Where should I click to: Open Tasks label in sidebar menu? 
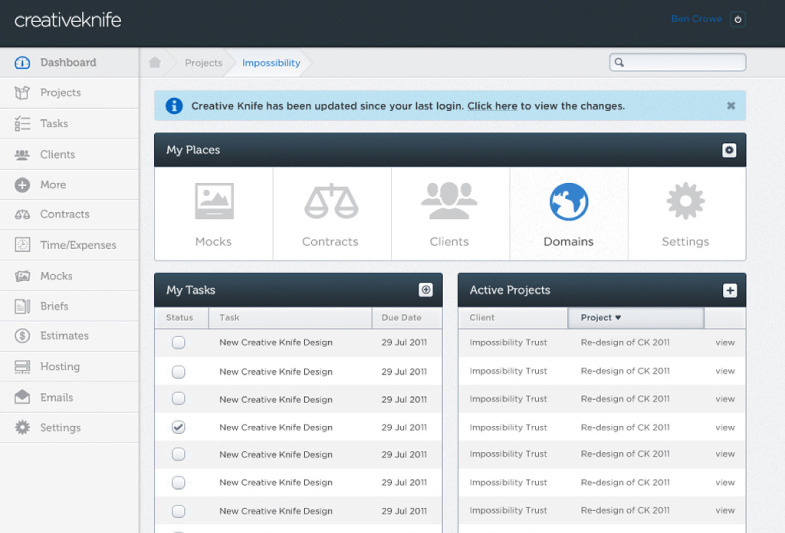point(54,124)
